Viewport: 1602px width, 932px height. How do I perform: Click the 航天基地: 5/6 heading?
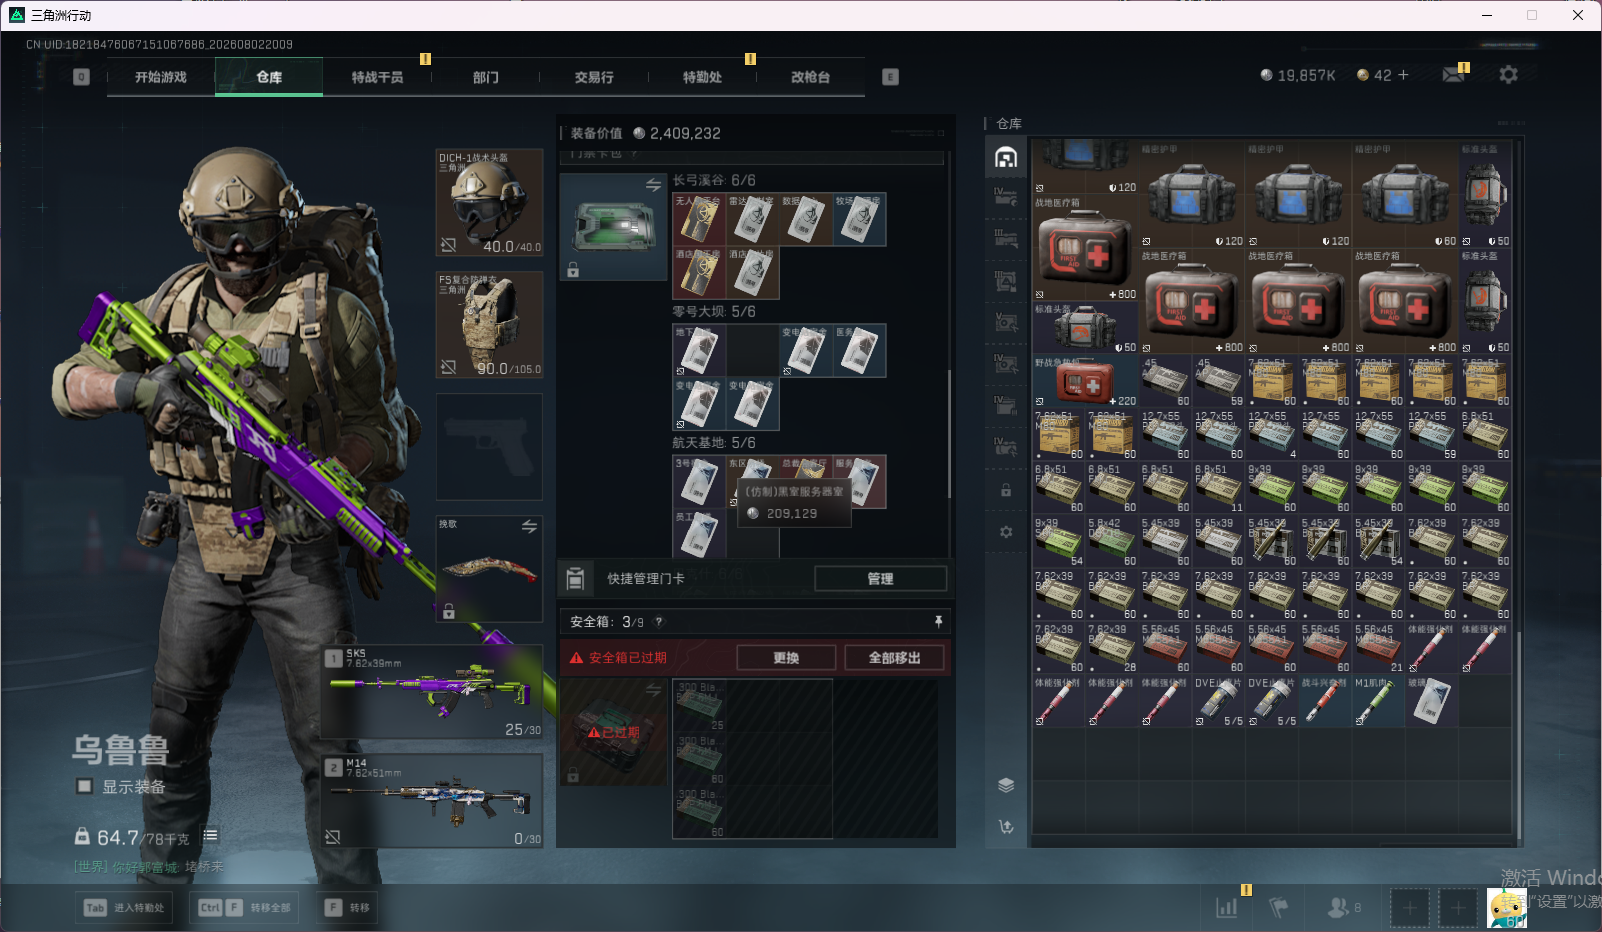(x=714, y=443)
